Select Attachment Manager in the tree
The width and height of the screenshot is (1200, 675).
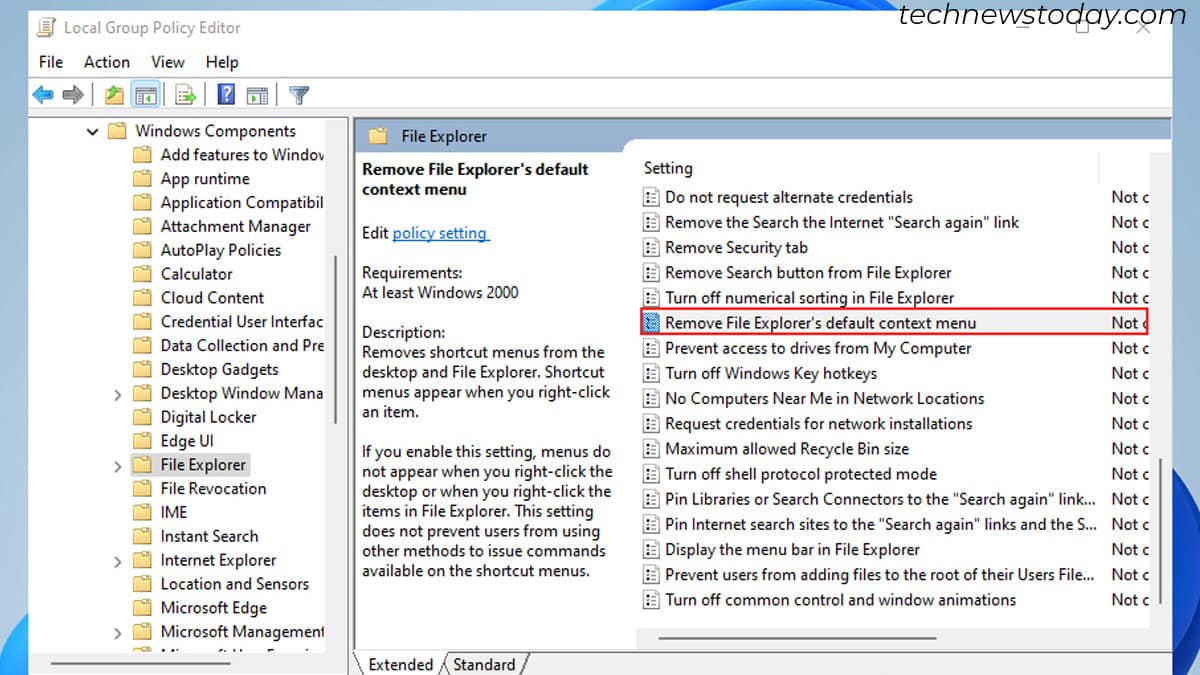tap(235, 226)
